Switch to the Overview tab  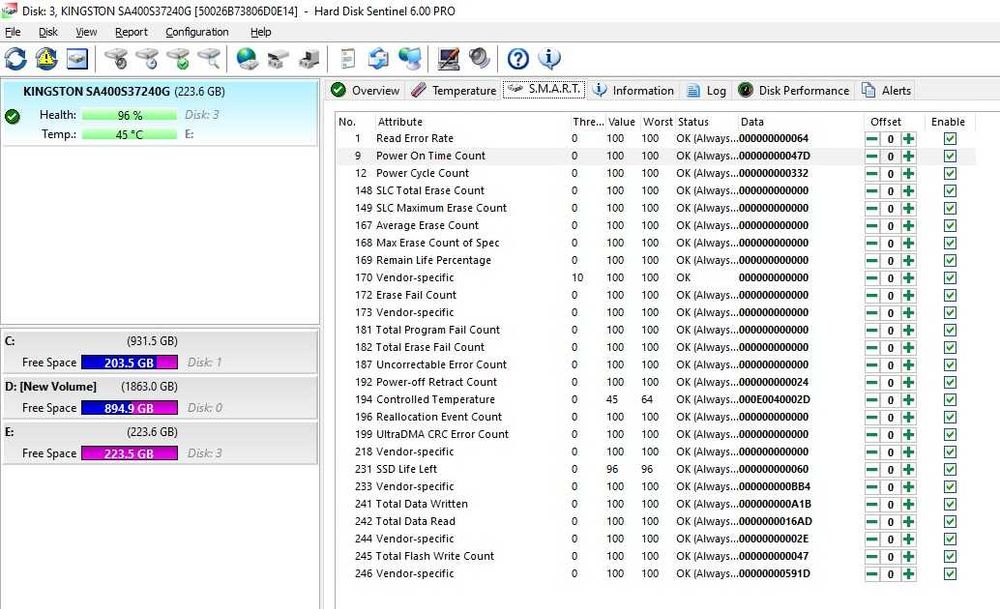tap(365, 91)
